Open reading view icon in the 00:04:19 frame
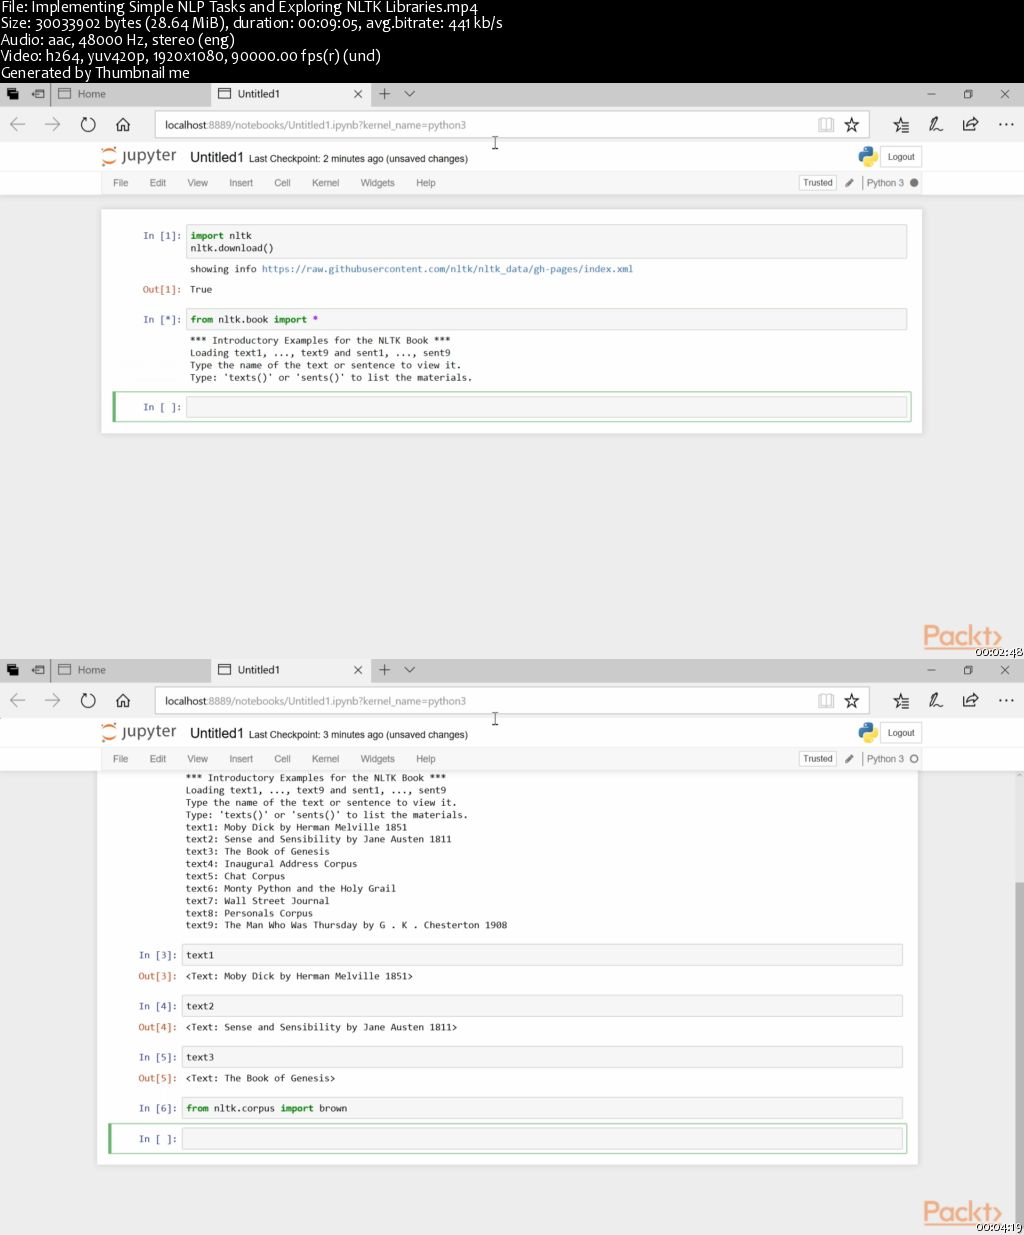The height and width of the screenshot is (1235, 1024). [826, 701]
